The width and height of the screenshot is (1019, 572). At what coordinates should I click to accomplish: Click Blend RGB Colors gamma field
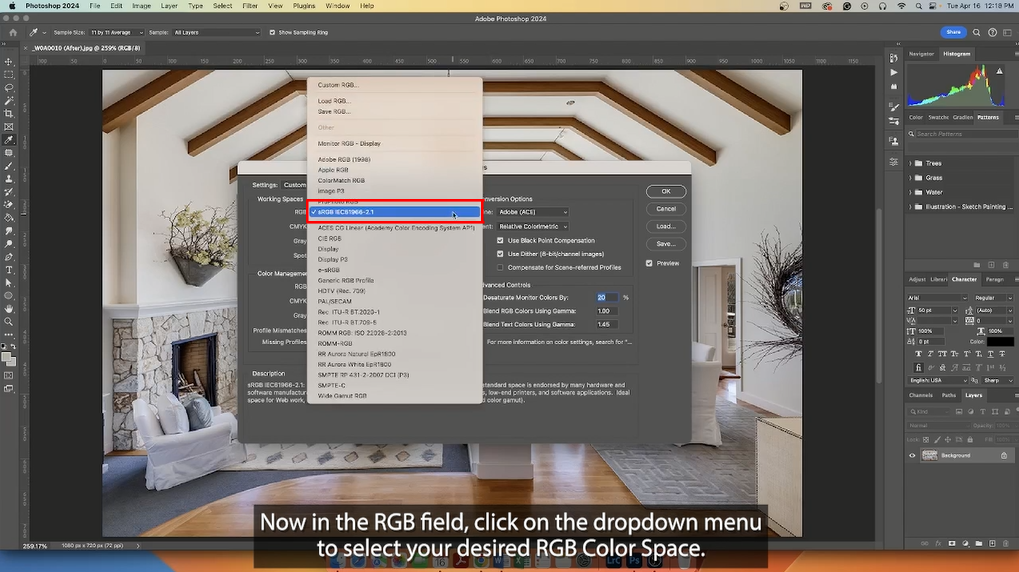coord(607,311)
